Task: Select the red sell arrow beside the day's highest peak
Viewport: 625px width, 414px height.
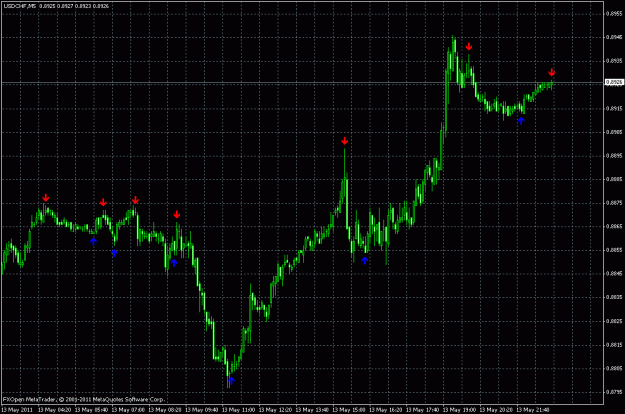Action: pyautogui.click(x=469, y=47)
